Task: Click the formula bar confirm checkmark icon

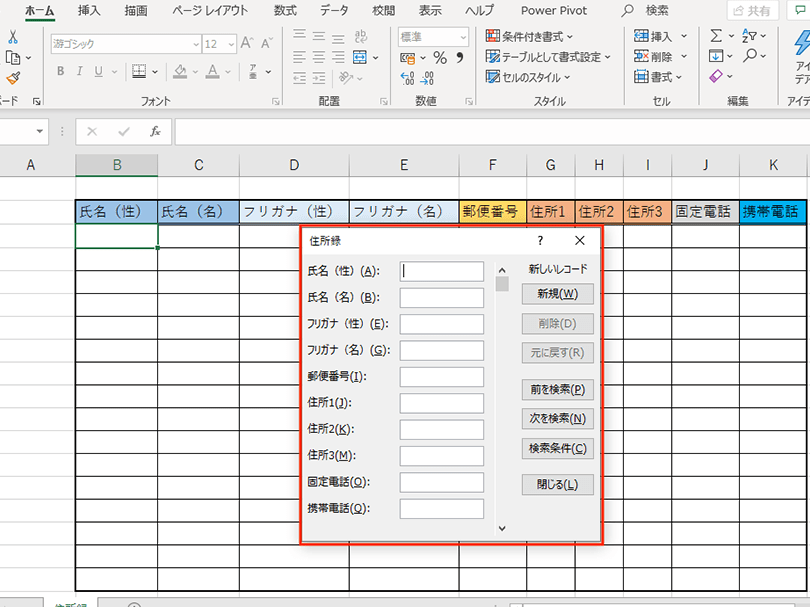Action: pos(124,132)
